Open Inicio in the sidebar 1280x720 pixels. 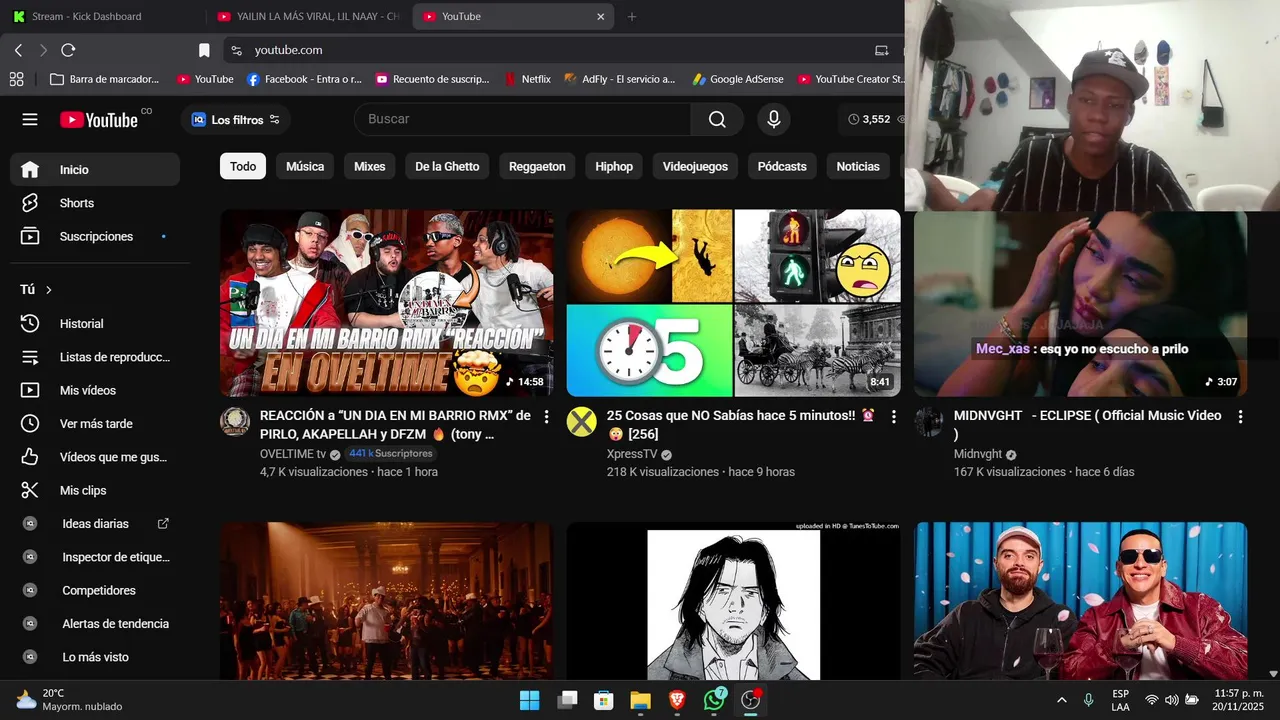[x=95, y=169]
